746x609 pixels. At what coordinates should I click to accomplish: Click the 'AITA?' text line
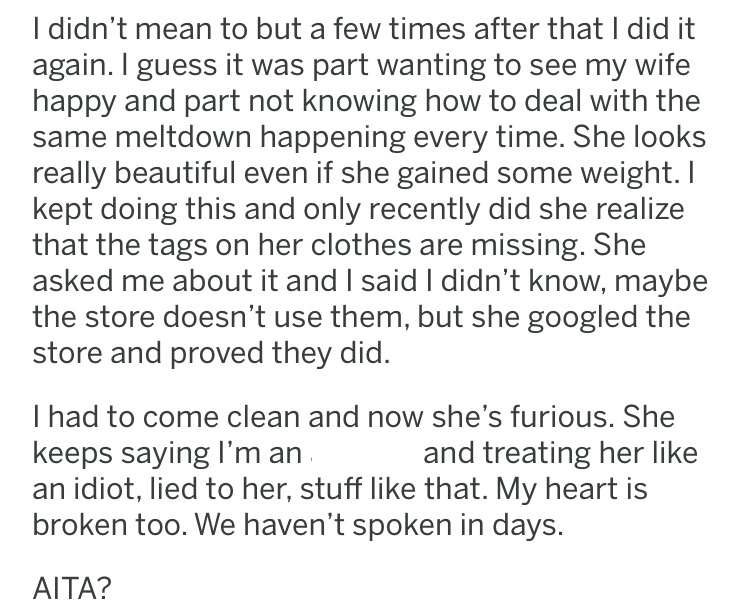point(71,588)
